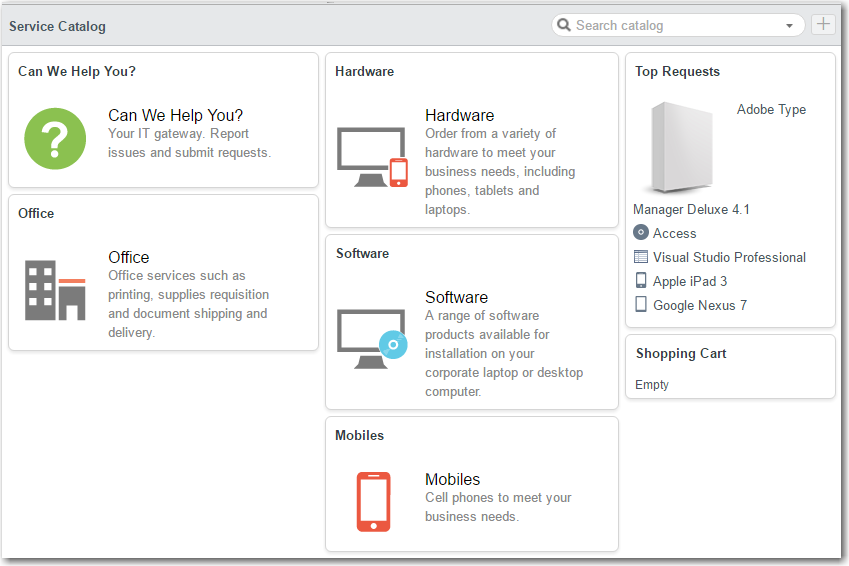Click the tablet icon next to Apple iPad 3
849x566 pixels.
pos(641,281)
